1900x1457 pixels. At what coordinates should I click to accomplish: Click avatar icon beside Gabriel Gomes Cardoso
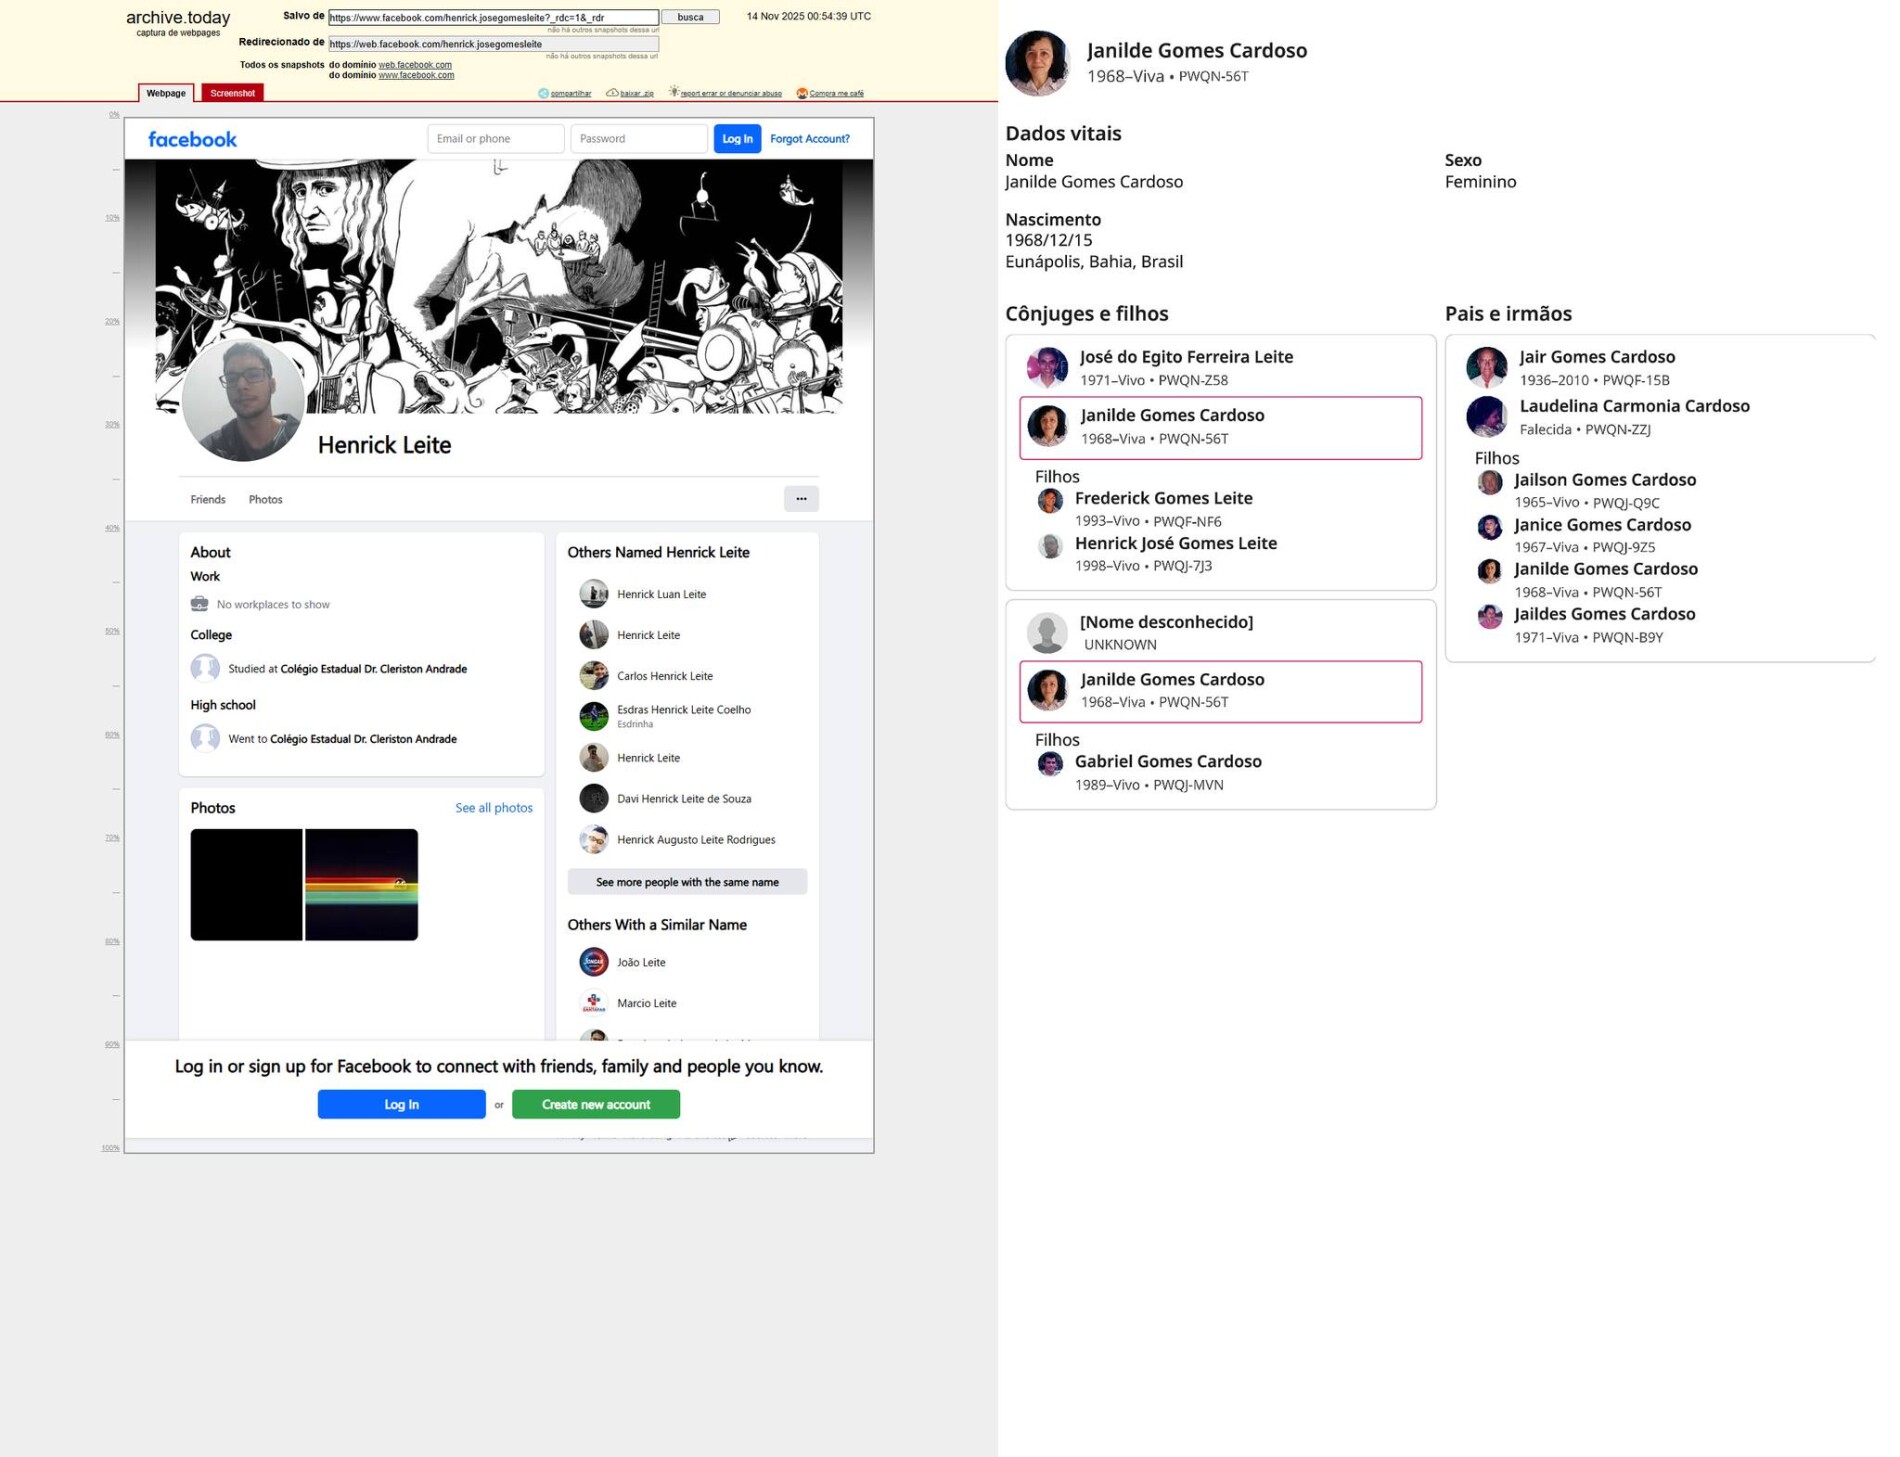click(x=1049, y=764)
